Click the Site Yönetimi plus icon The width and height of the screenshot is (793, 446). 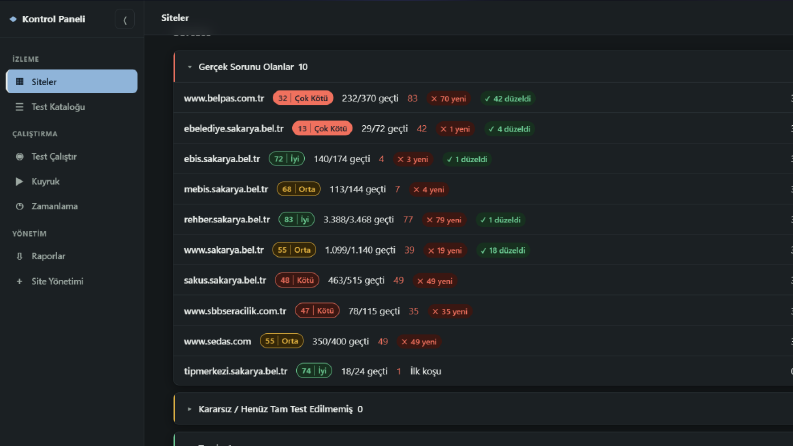(20, 281)
